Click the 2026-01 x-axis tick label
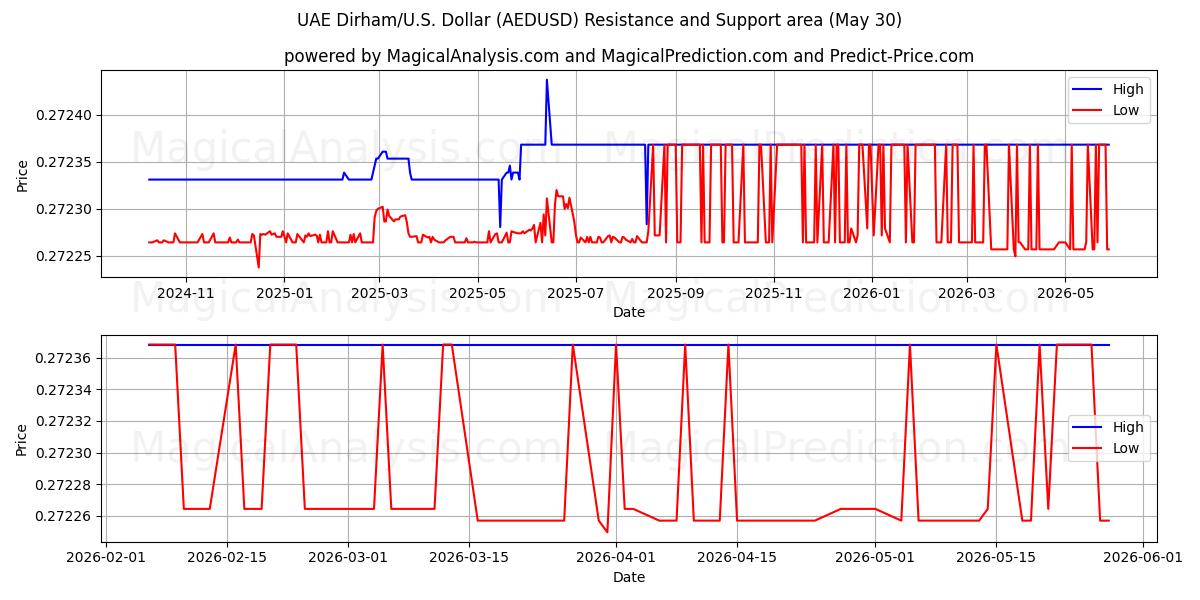Screen dimensions: 1200x600 (x=871, y=294)
